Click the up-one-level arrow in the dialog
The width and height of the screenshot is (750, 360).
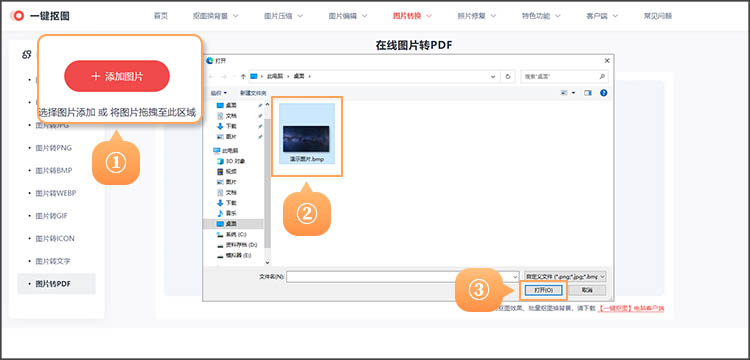click(243, 76)
